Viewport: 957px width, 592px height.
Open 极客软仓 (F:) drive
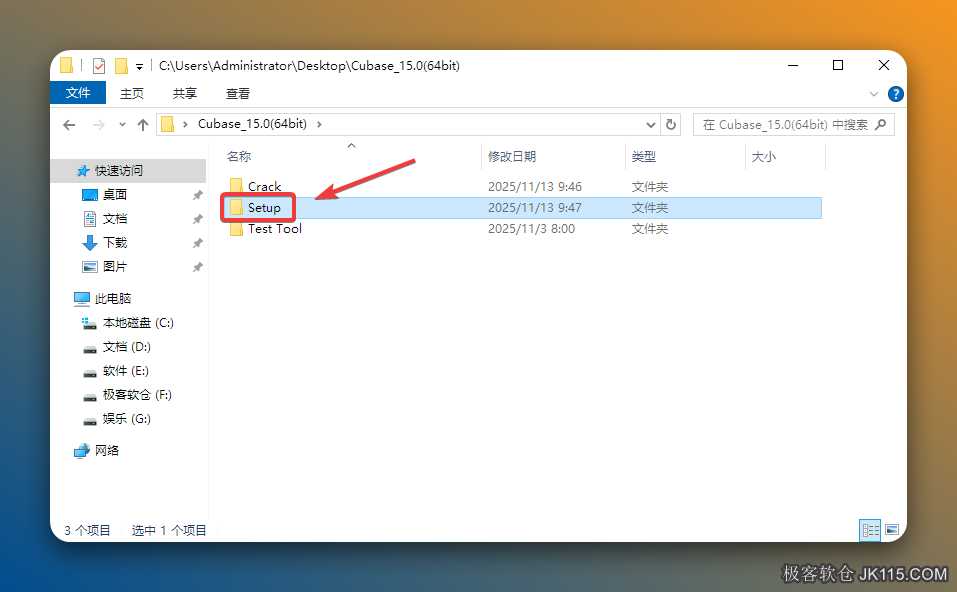click(x=137, y=394)
